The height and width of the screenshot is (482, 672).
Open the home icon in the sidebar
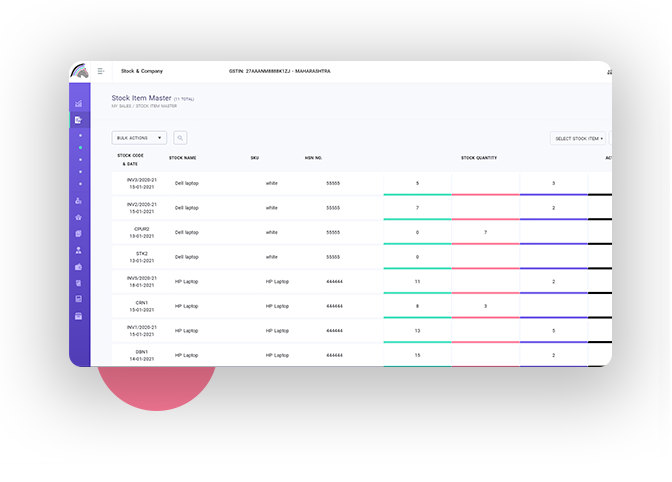point(79,217)
